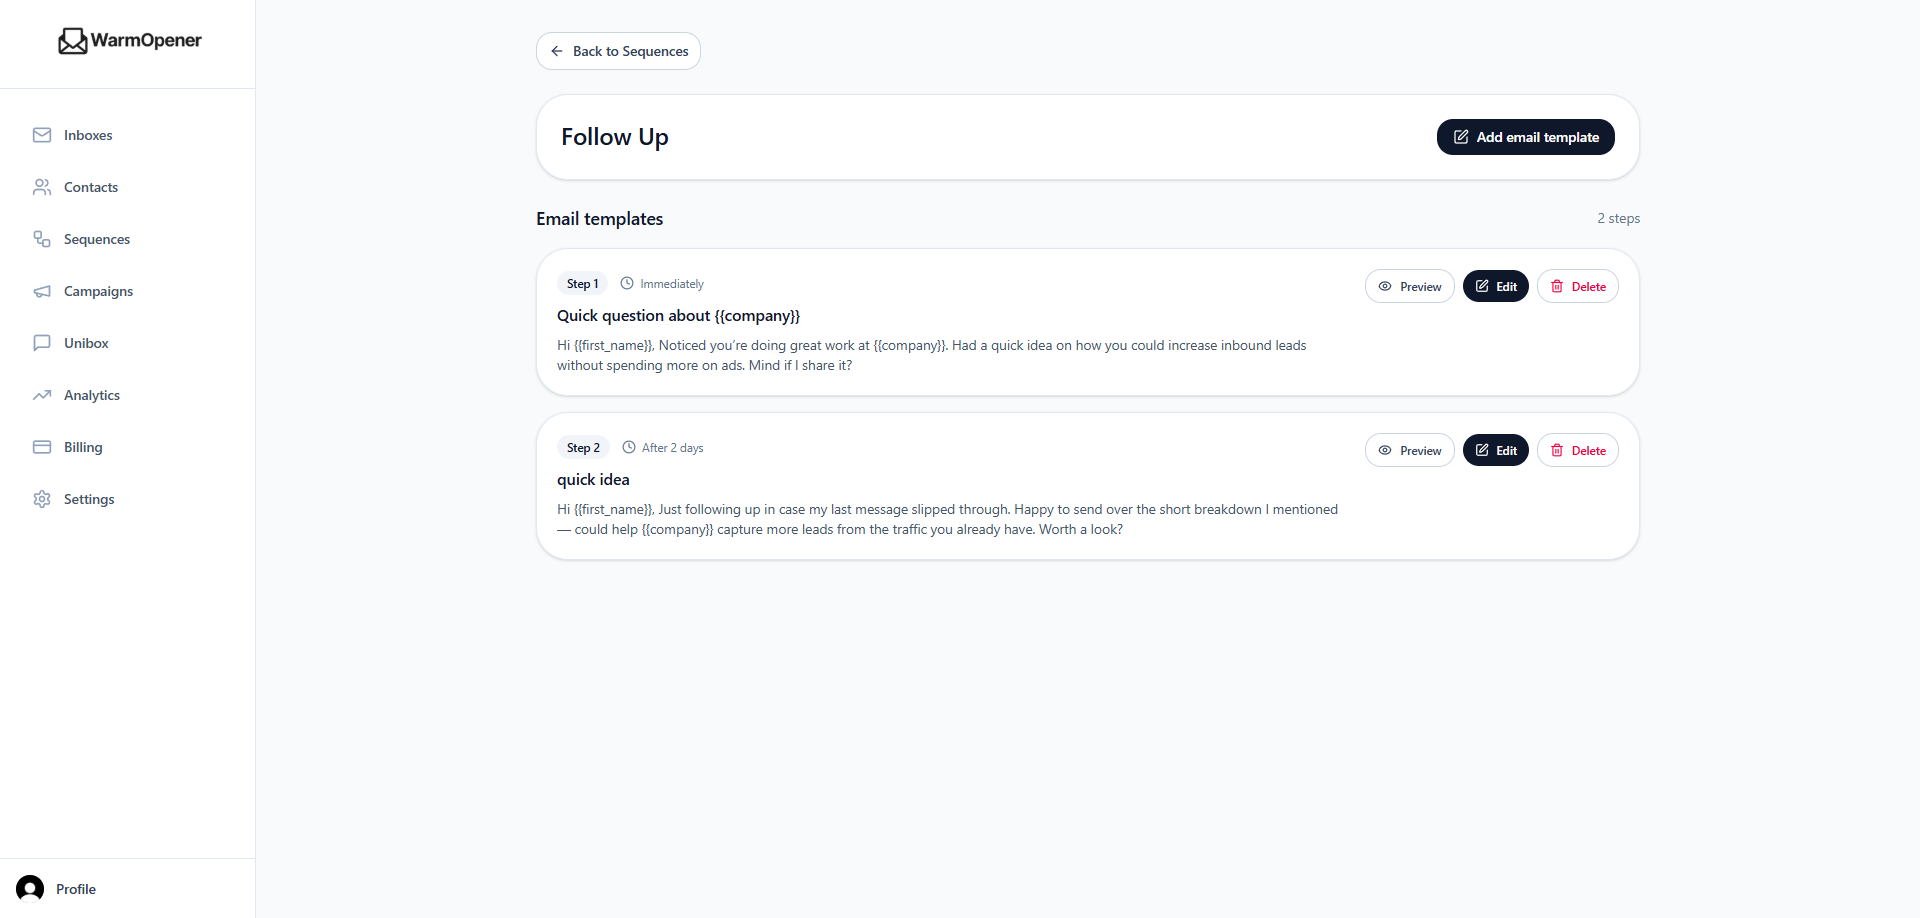Go back to Sequences

(x=618, y=51)
